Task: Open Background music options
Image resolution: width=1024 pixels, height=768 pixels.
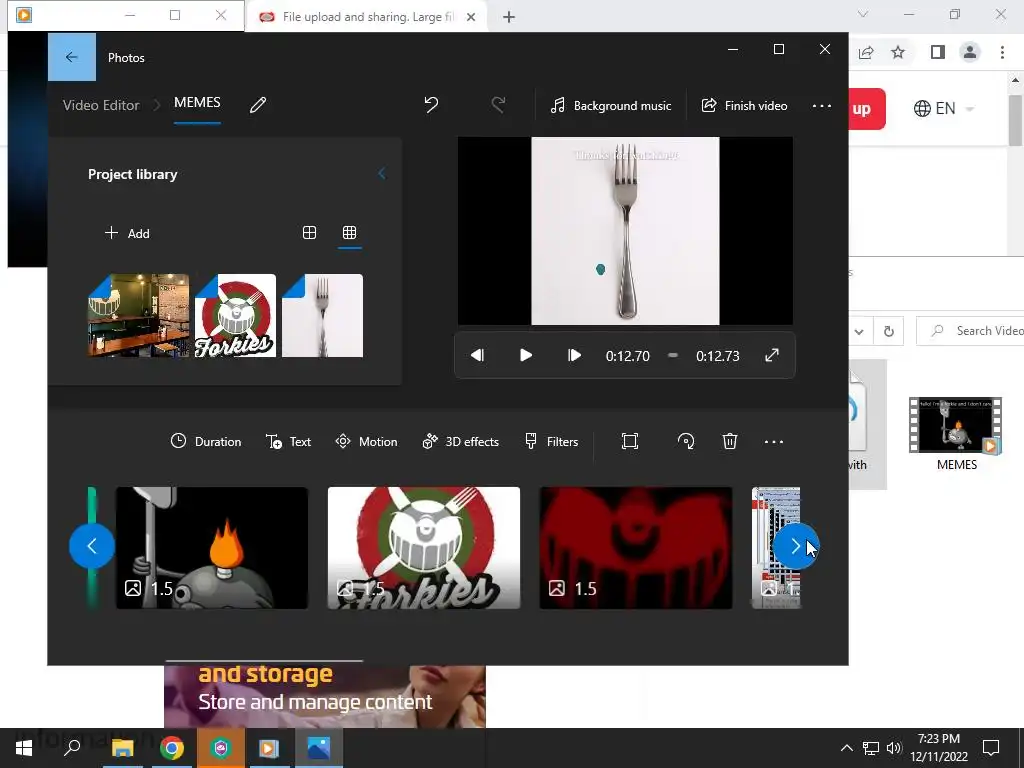Action: click(x=611, y=105)
